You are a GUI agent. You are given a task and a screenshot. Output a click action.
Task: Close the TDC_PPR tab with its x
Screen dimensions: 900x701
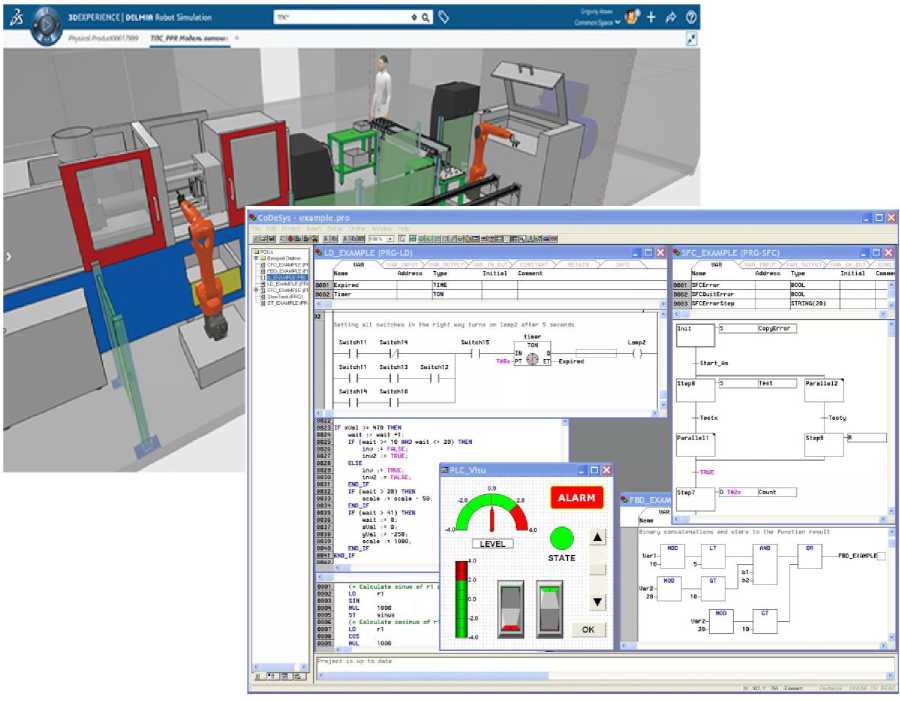coord(236,38)
